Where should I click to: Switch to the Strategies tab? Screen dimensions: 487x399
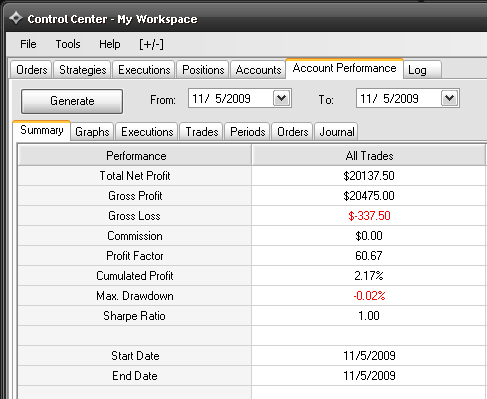click(82, 70)
